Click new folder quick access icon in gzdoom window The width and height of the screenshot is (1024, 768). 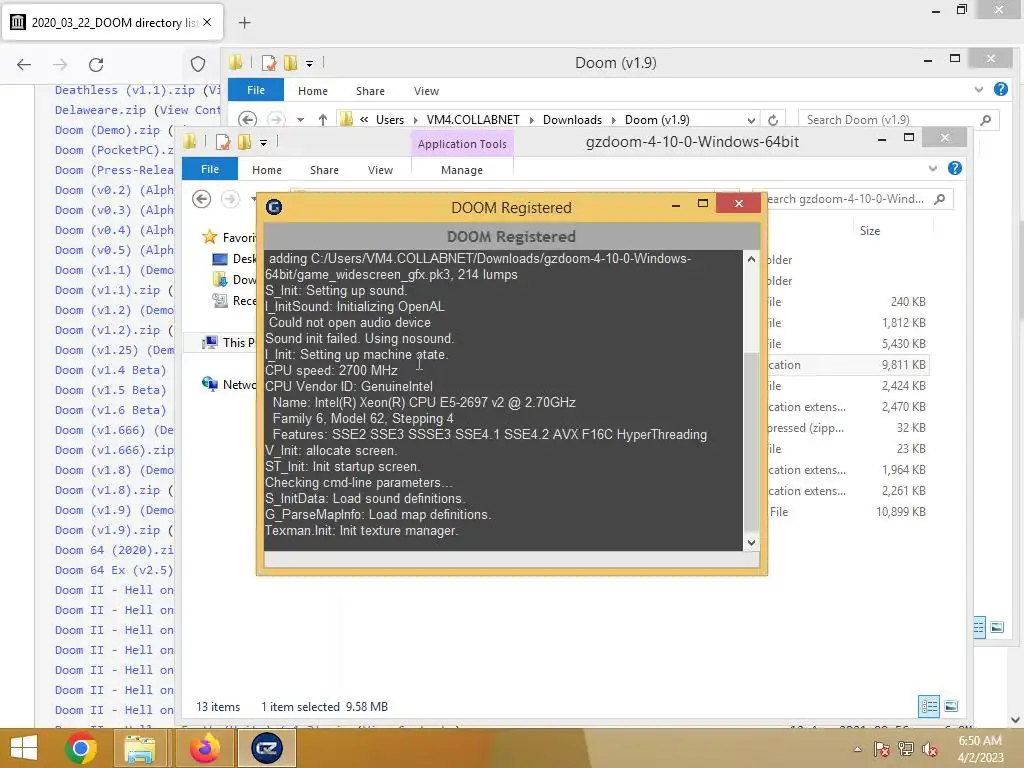[x=245, y=142]
